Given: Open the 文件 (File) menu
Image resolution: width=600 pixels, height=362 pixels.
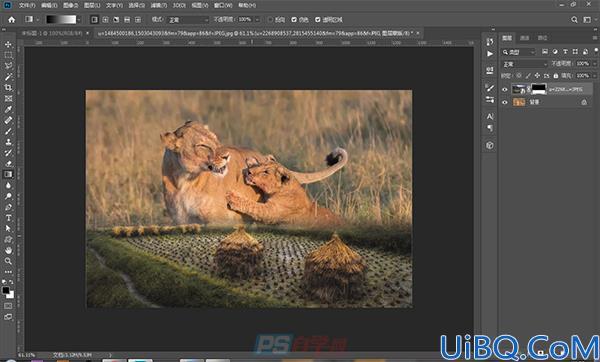Looking at the screenshot, I should (x=27, y=5).
